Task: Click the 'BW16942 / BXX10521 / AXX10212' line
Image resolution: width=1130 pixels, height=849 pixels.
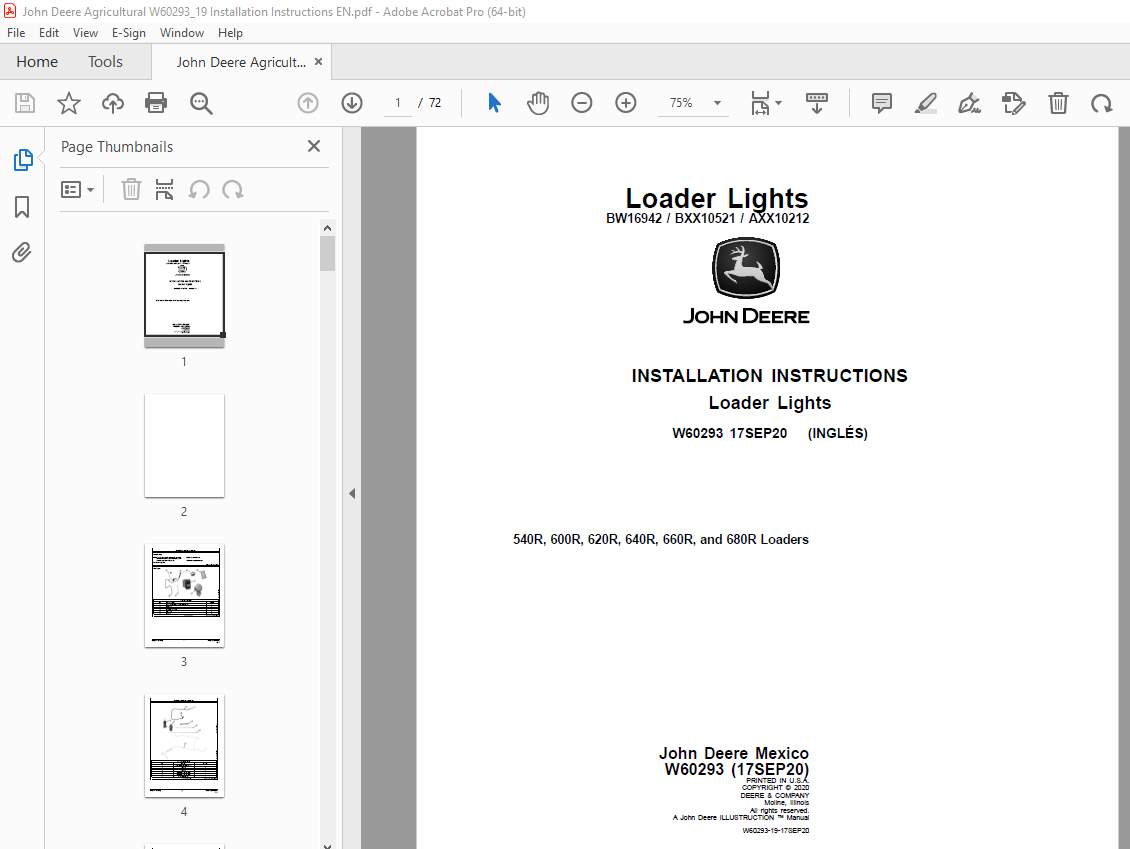Action: pyautogui.click(x=708, y=218)
